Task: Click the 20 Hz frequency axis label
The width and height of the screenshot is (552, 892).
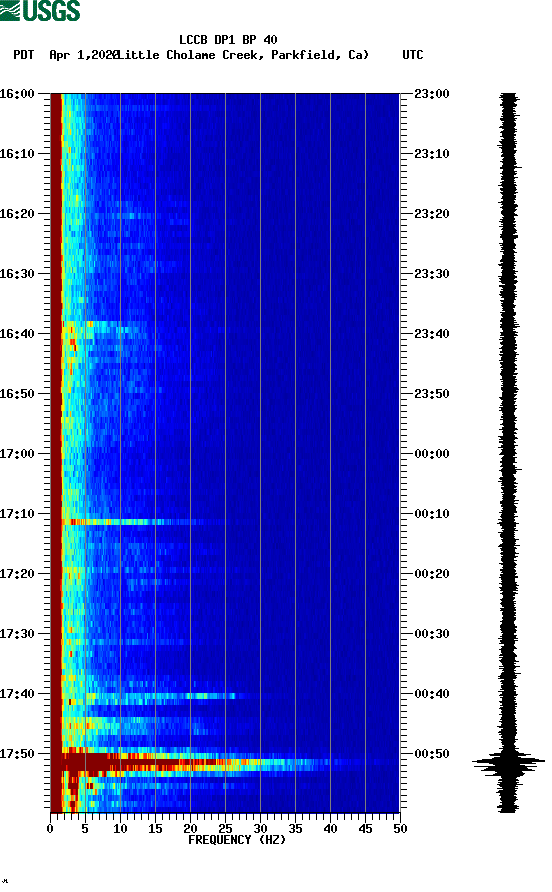Action: [190, 829]
